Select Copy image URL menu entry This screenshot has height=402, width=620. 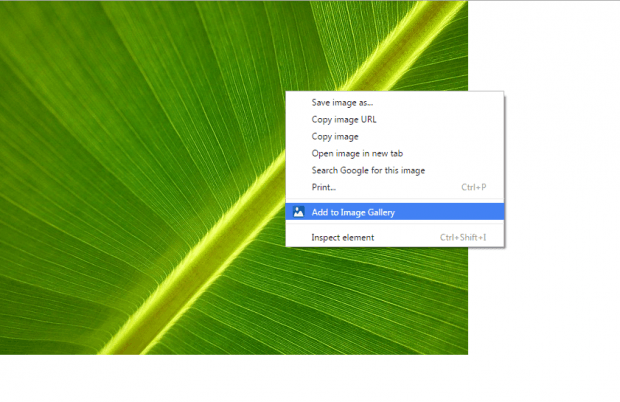(x=395, y=119)
